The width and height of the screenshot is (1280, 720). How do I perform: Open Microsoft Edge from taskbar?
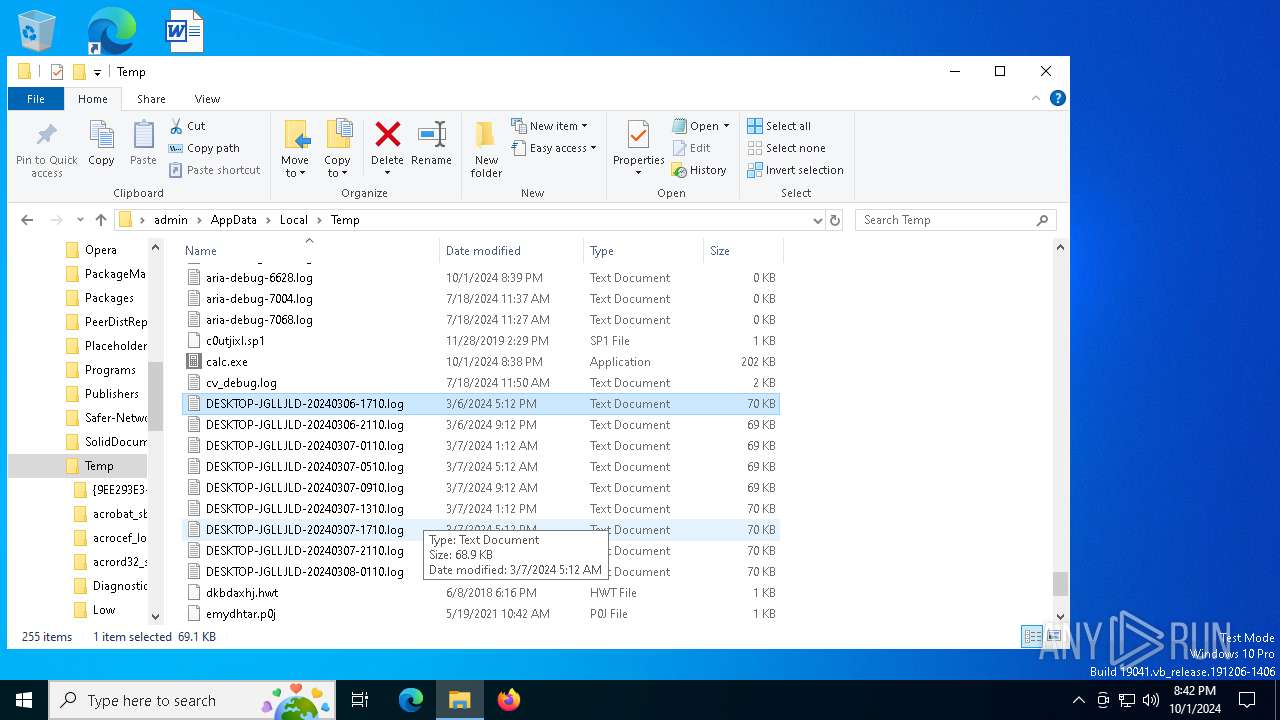[x=411, y=700]
